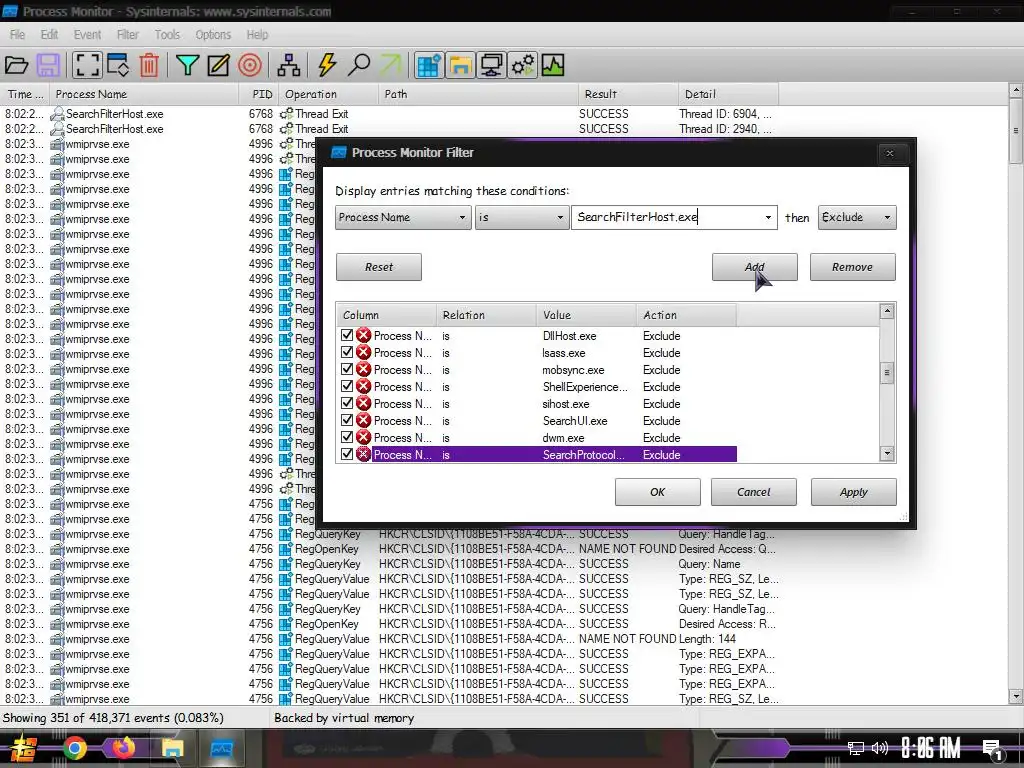The height and width of the screenshot is (768, 1024).
Task: Open the File menu
Action: pyautogui.click(x=18, y=35)
